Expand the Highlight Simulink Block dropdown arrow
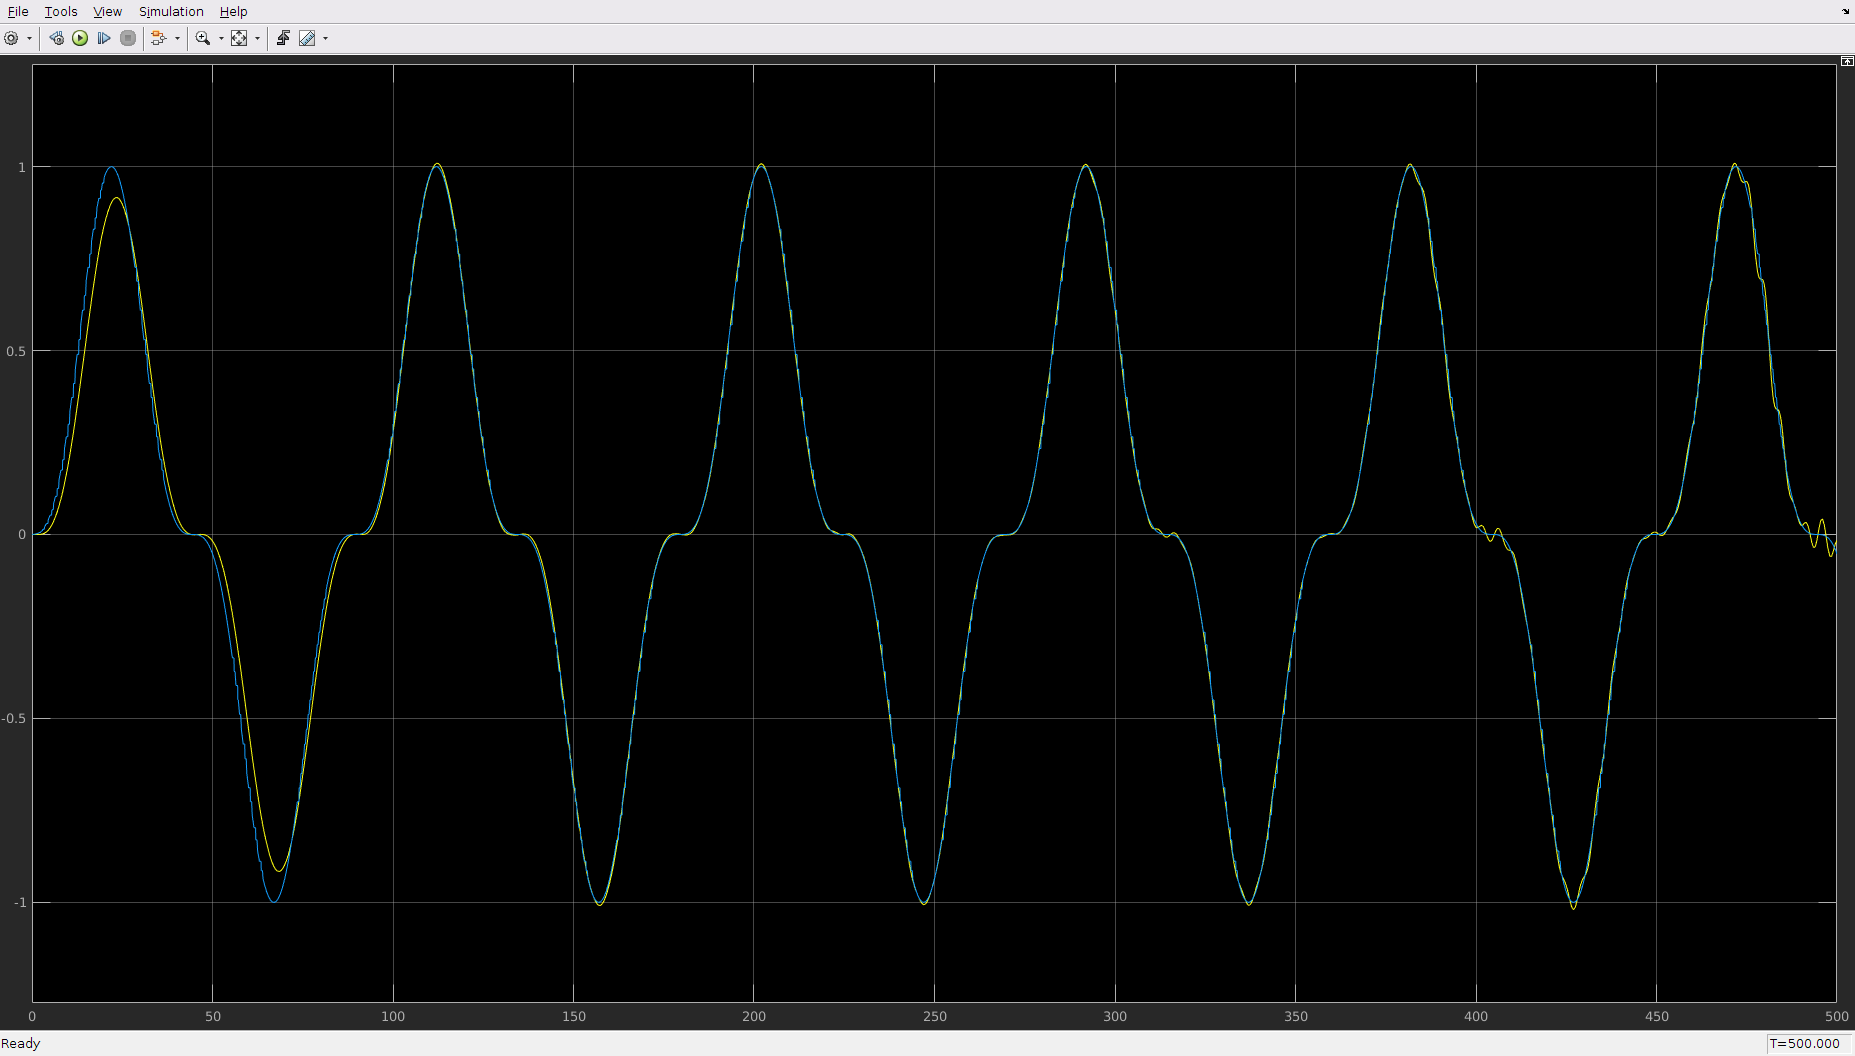 [x=177, y=38]
